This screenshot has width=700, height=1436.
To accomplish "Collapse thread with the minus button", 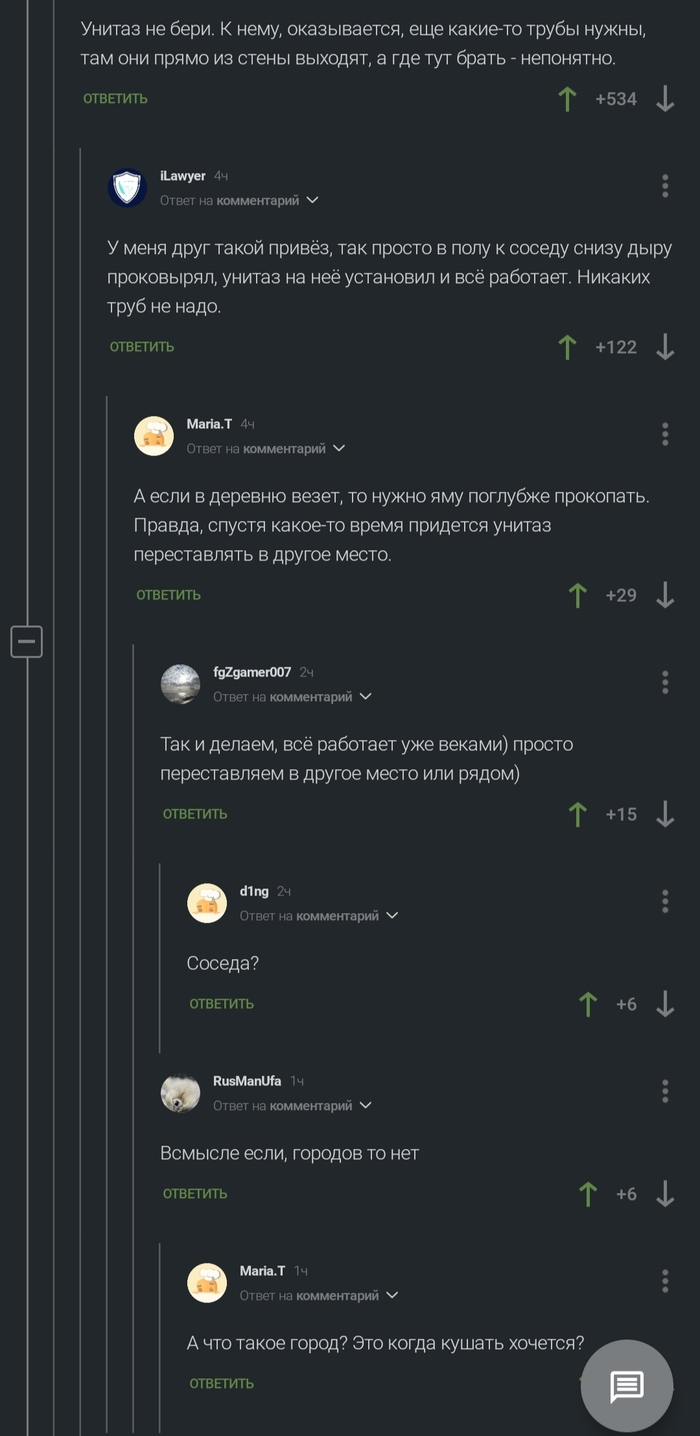I will 27,643.
